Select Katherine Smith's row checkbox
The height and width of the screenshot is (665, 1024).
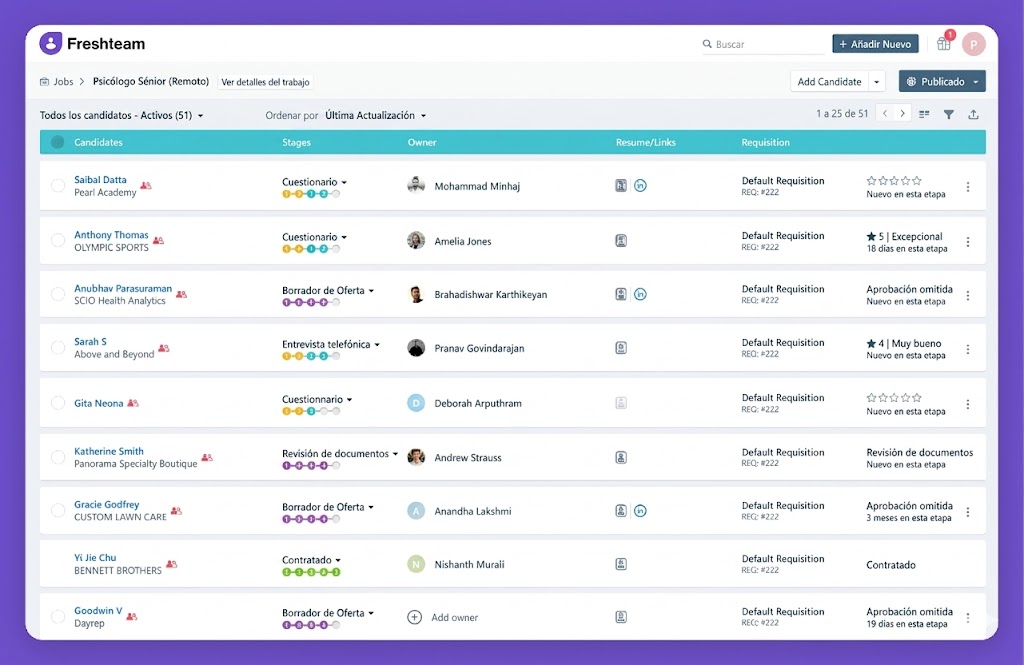(x=58, y=457)
